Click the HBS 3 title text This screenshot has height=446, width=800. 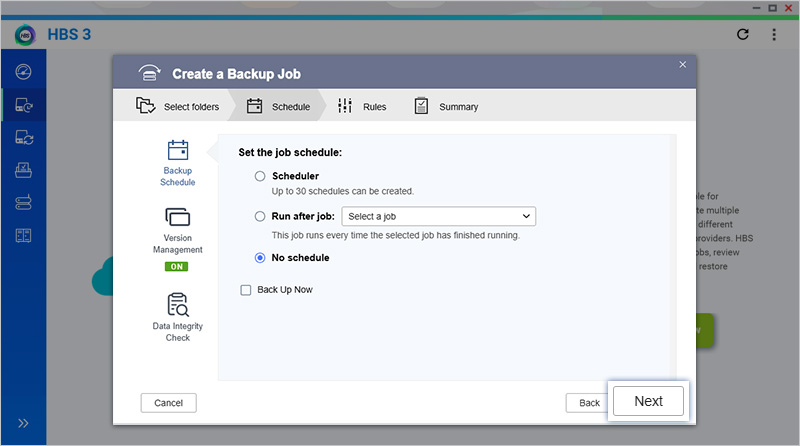[69, 34]
